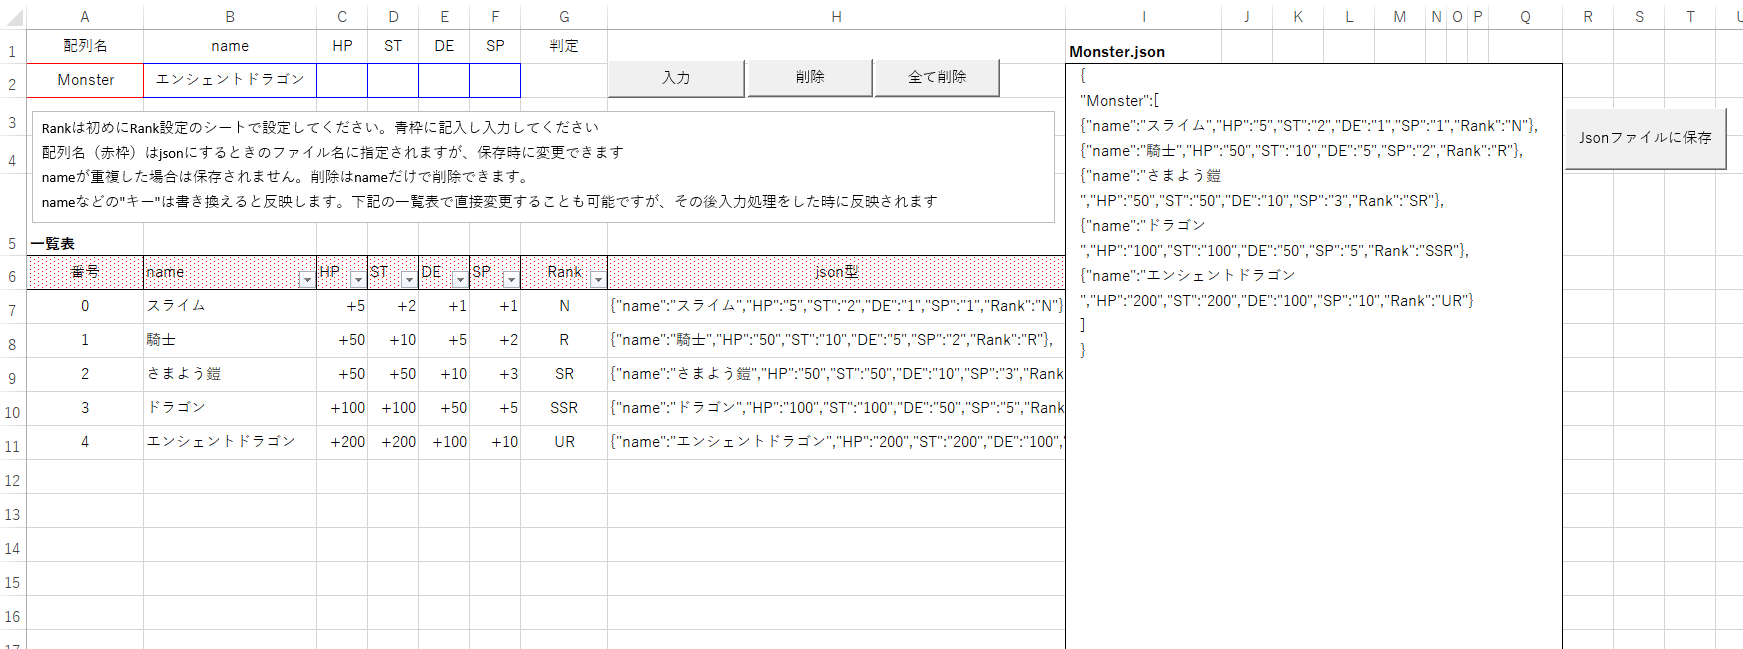Click the スライム json cell in row 7

(836, 306)
